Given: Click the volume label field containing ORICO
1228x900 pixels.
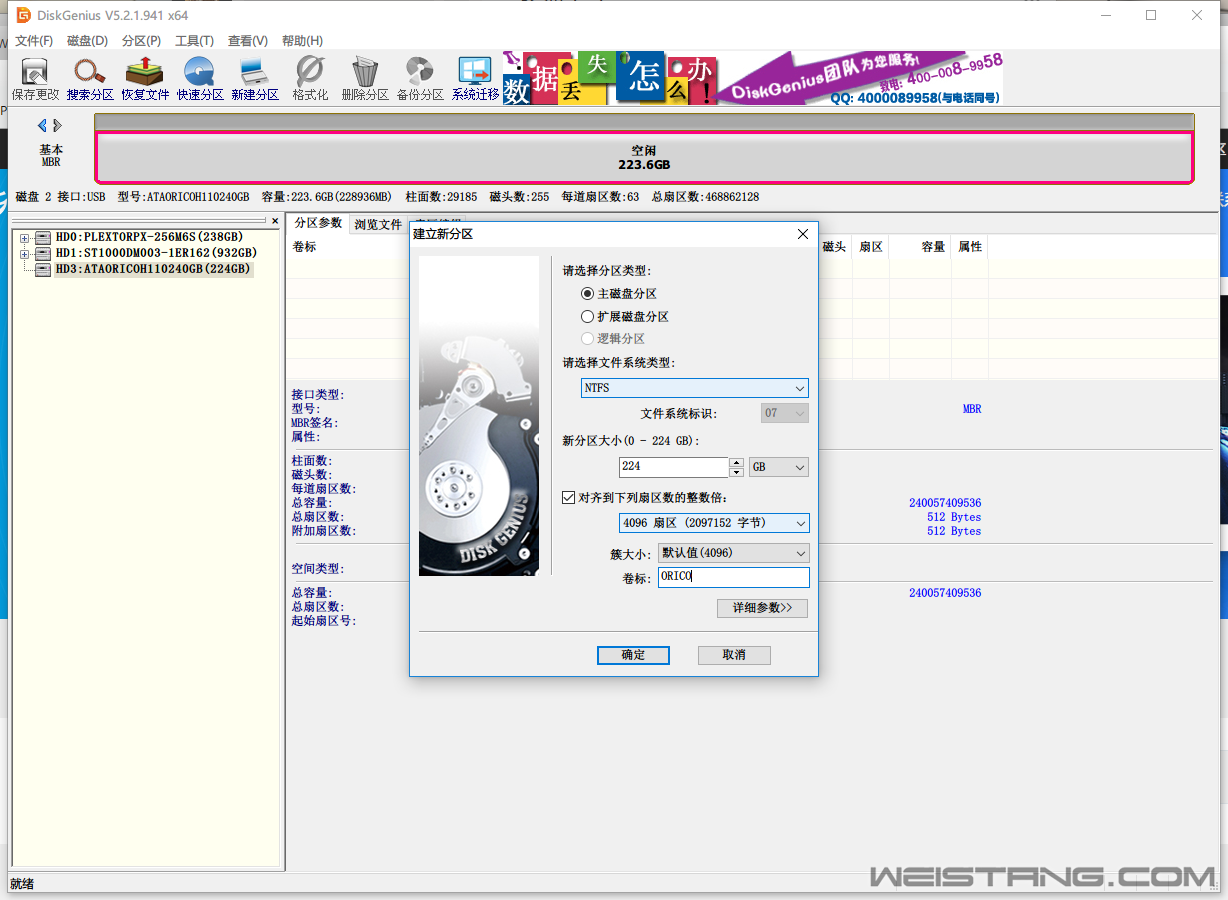Looking at the screenshot, I should [x=733, y=577].
